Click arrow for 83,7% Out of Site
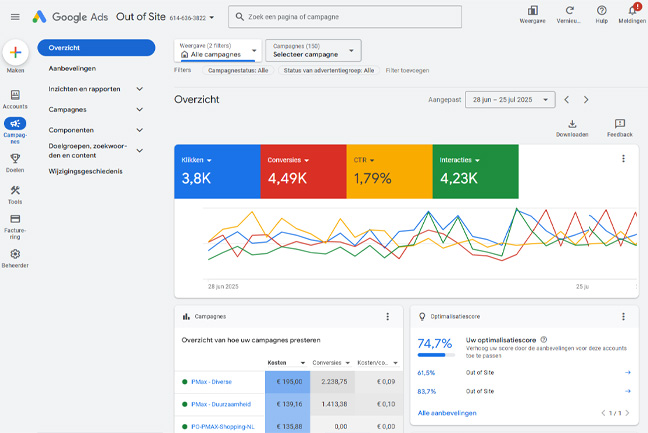This screenshot has height=433, width=648. [x=628, y=391]
